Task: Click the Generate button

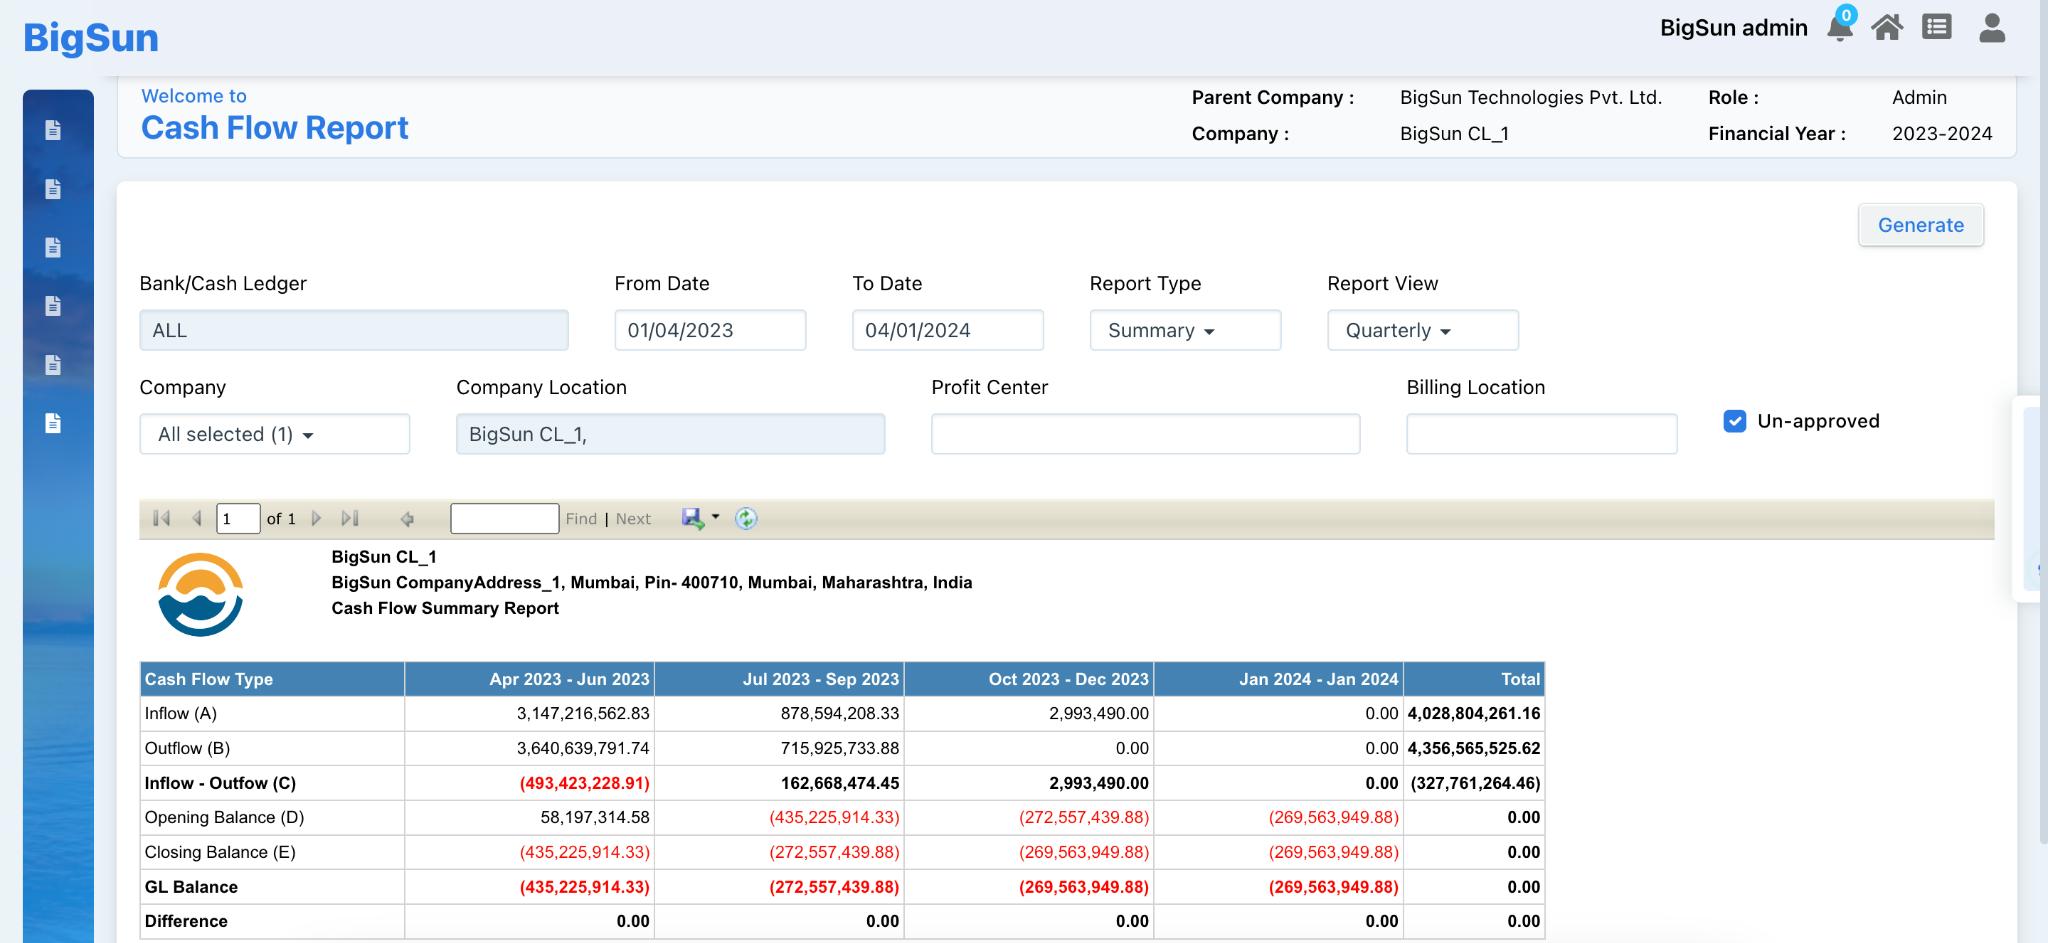Action: pyautogui.click(x=1920, y=225)
